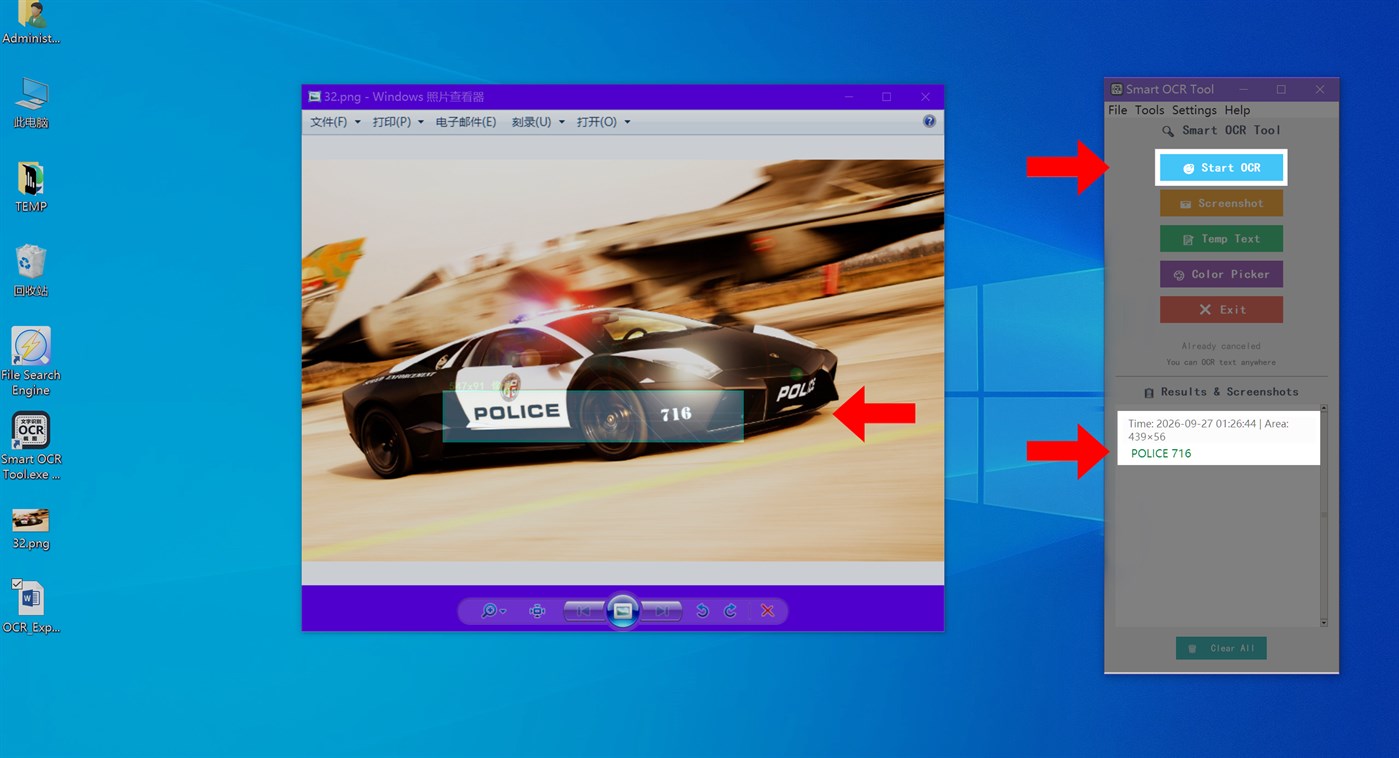Select the OCR_Exp... Word document icon
The width and height of the screenshot is (1399, 758).
[x=31, y=606]
